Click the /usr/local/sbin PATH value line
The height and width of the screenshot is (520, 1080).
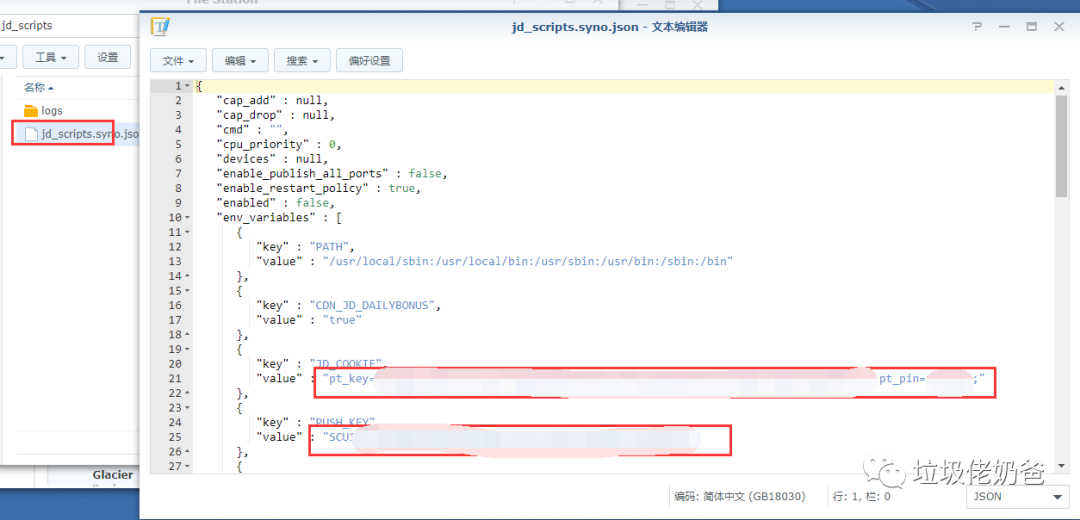point(495,261)
